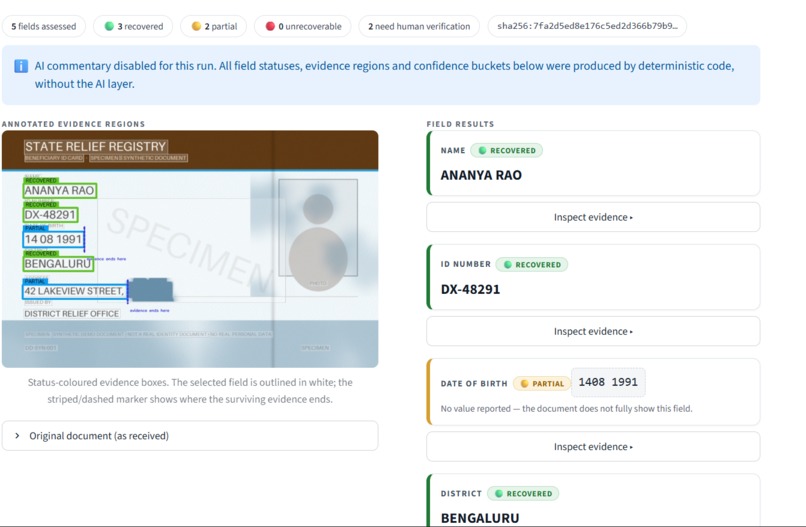The width and height of the screenshot is (806, 527).
Task: Click the DX-48291 evidence box on the card
Action: click(x=50, y=214)
